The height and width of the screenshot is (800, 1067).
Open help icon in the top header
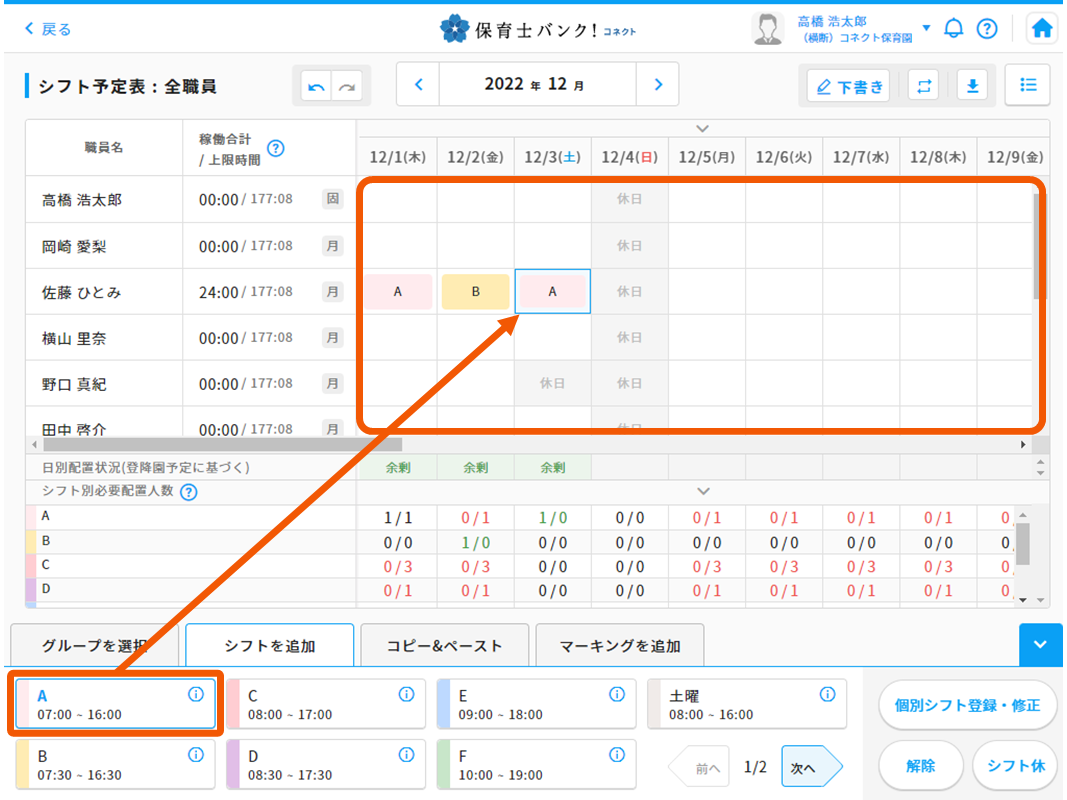[x=987, y=29]
